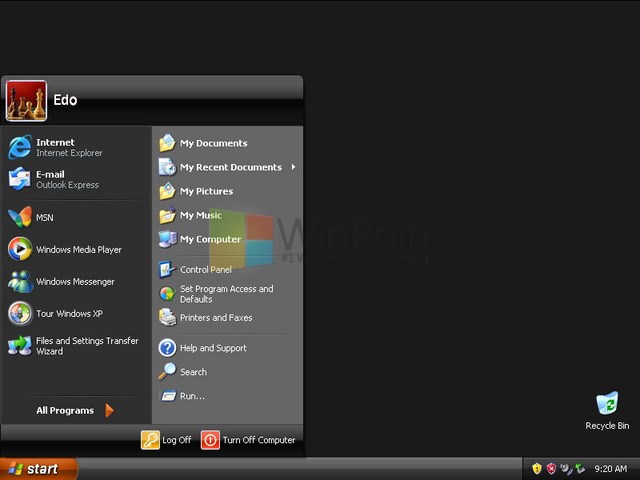Image resolution: width=640 pixels, height=480 pixels.
Task: Expand the All Programs orange arrow
Action: point(109,410)
